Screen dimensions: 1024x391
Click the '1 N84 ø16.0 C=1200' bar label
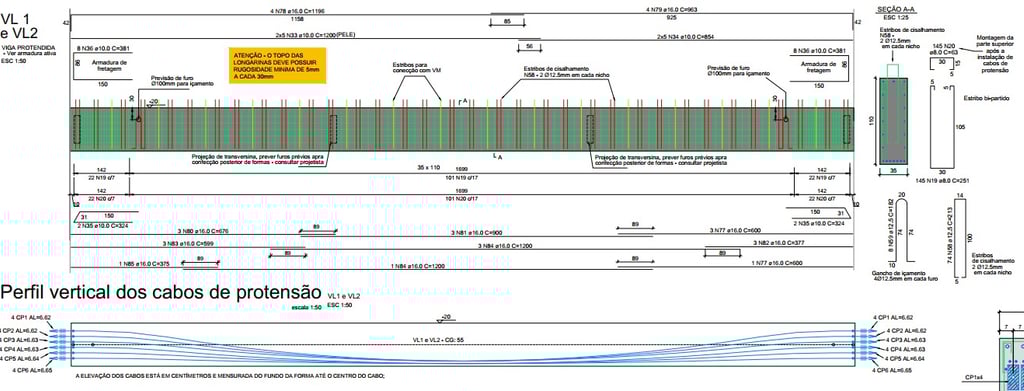tap(417, 266)
